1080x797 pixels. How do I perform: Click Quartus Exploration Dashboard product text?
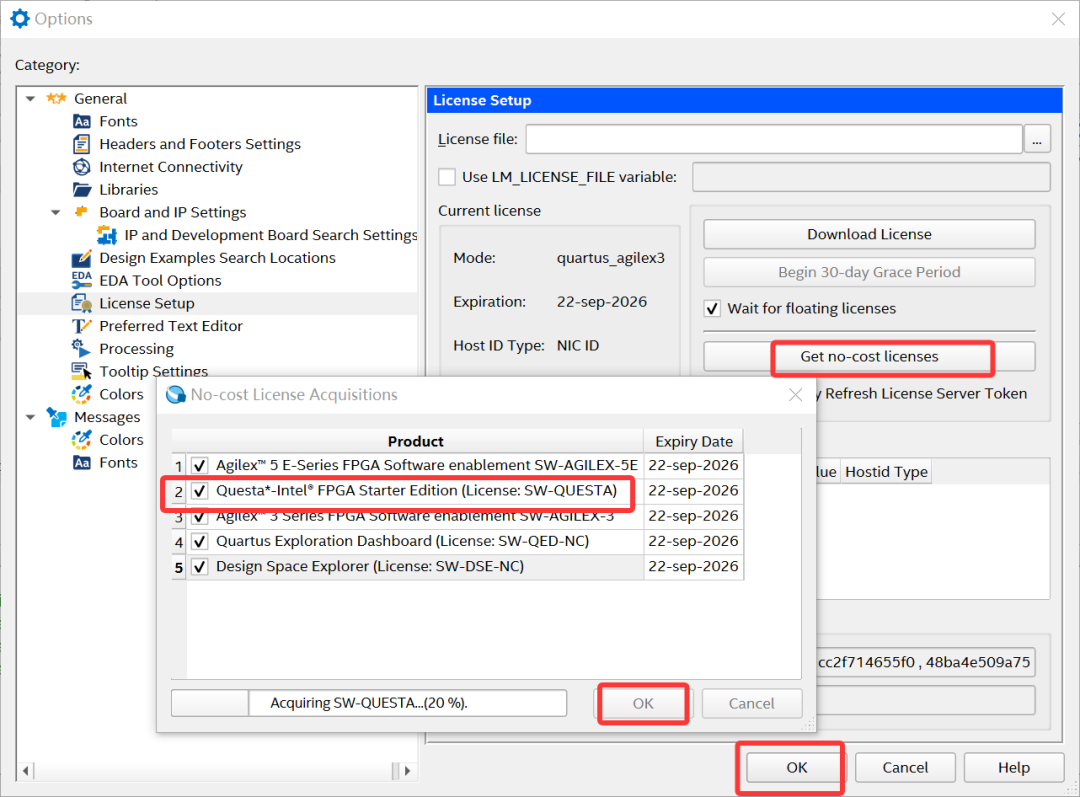point(402,541)
